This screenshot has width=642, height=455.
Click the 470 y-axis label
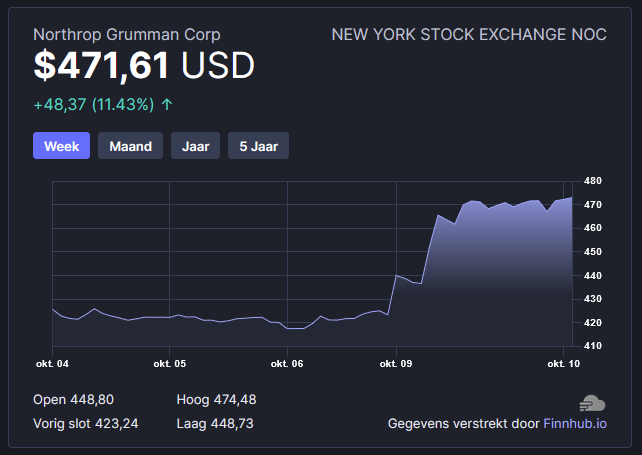coord(593,204)
